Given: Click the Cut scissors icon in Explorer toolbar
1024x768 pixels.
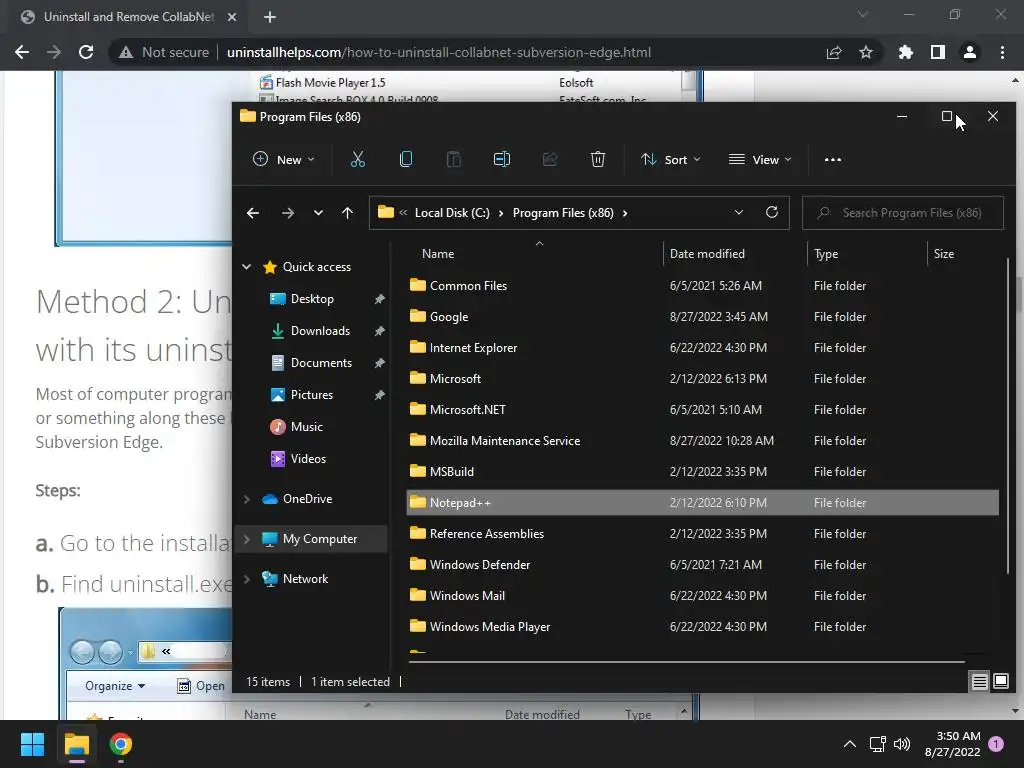Looking at the screenshot, I should [x=357, y=159].
